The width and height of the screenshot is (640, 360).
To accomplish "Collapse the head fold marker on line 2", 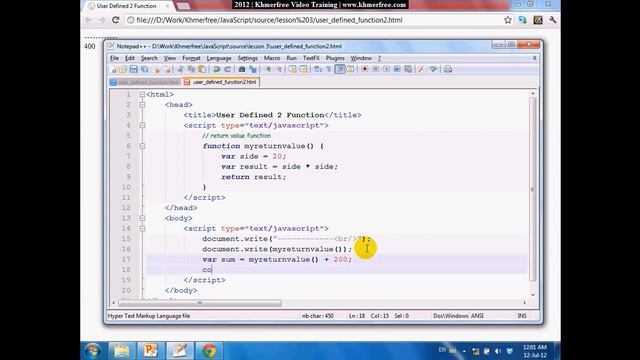I will [x=142, y=105].
